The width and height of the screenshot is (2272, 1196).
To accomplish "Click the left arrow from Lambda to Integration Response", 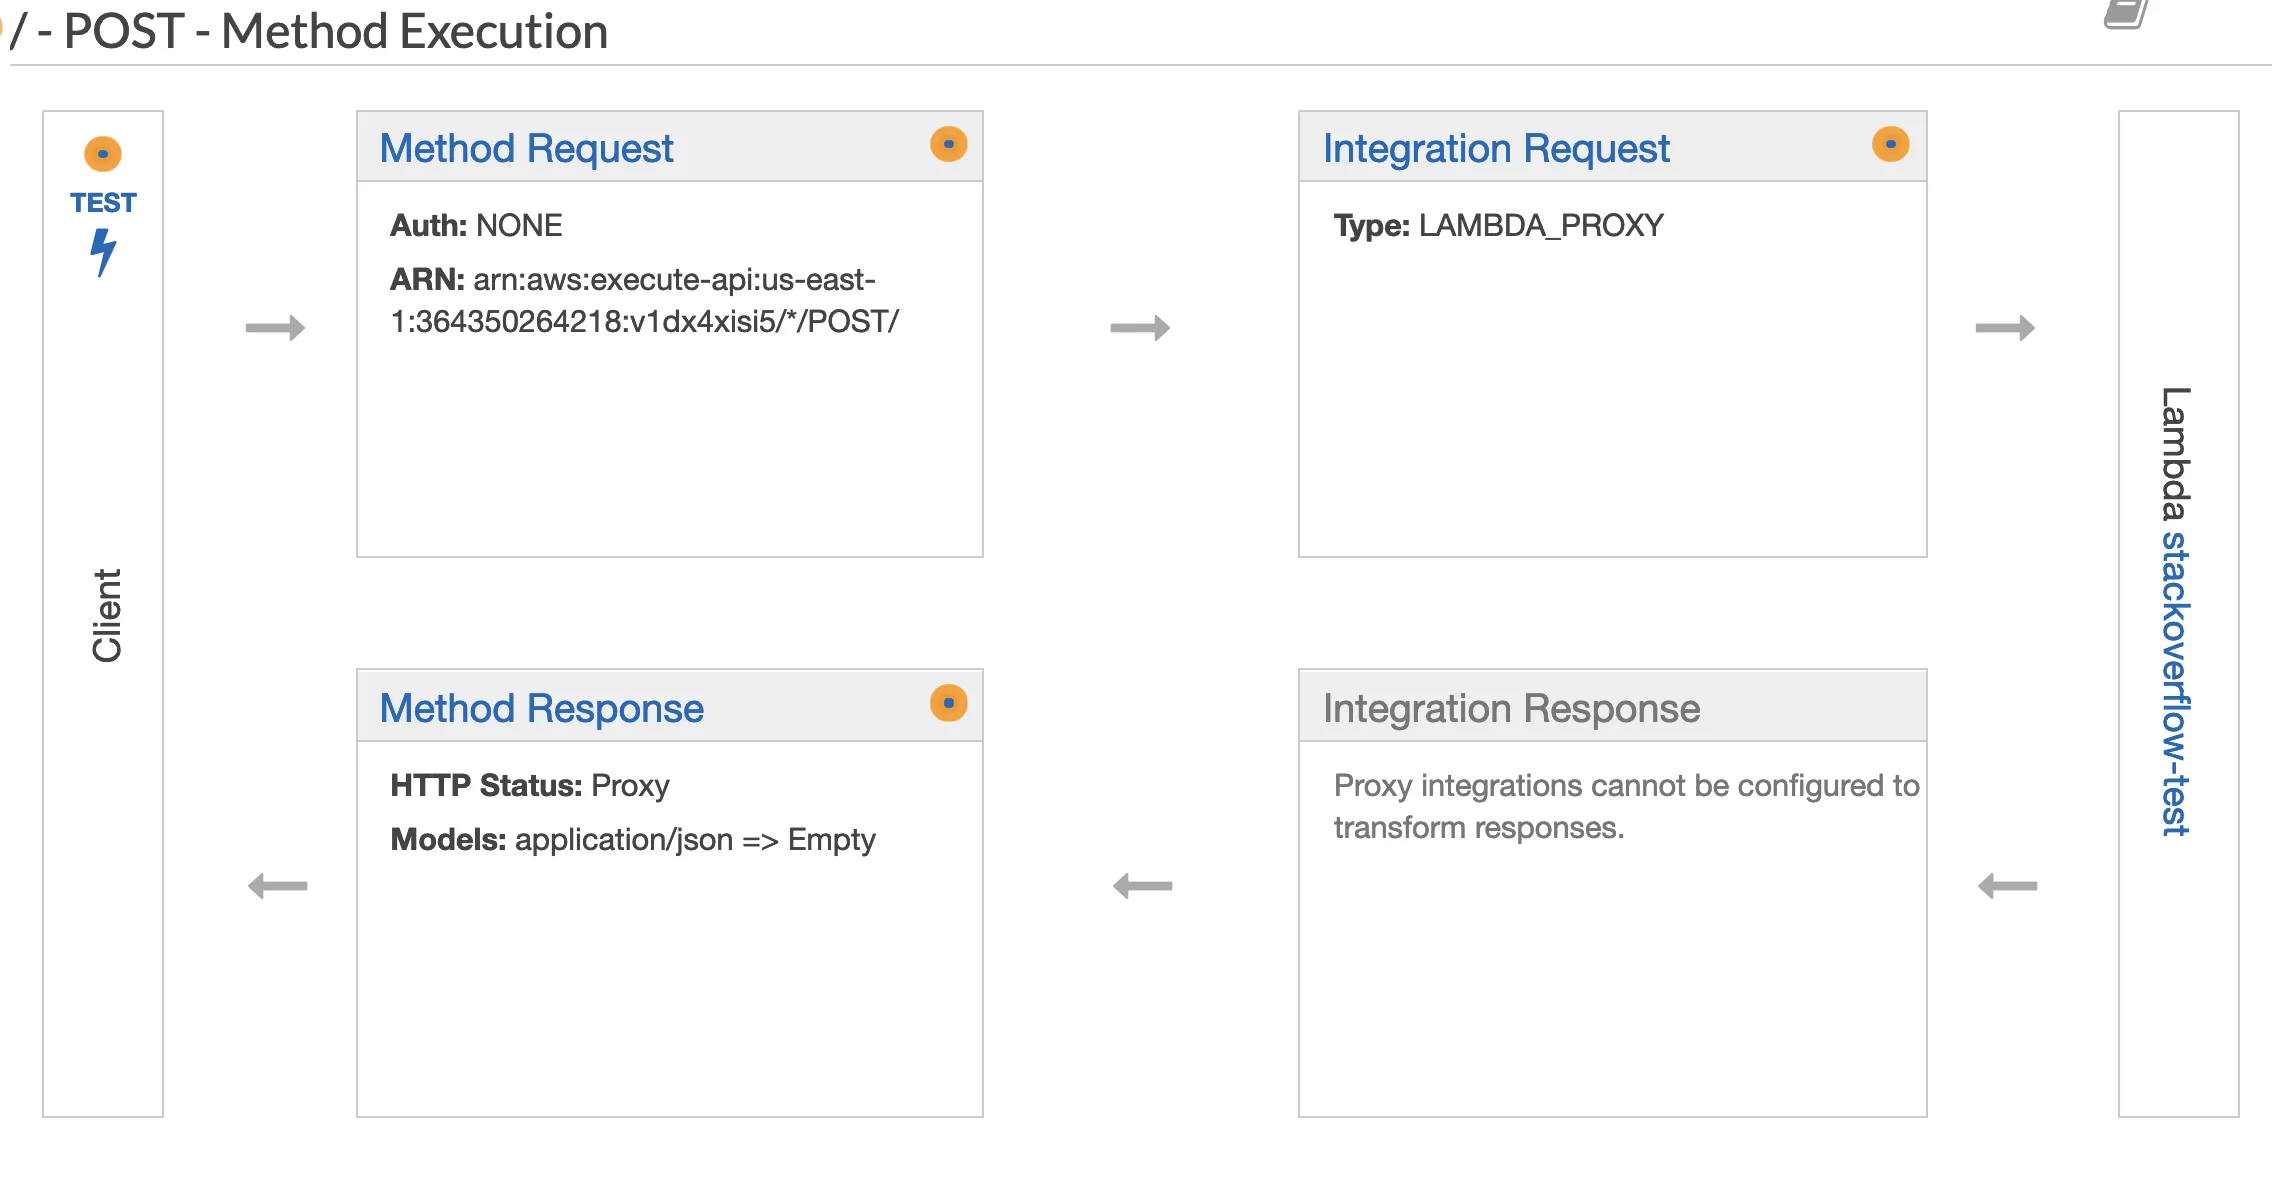I will 2007,886.
